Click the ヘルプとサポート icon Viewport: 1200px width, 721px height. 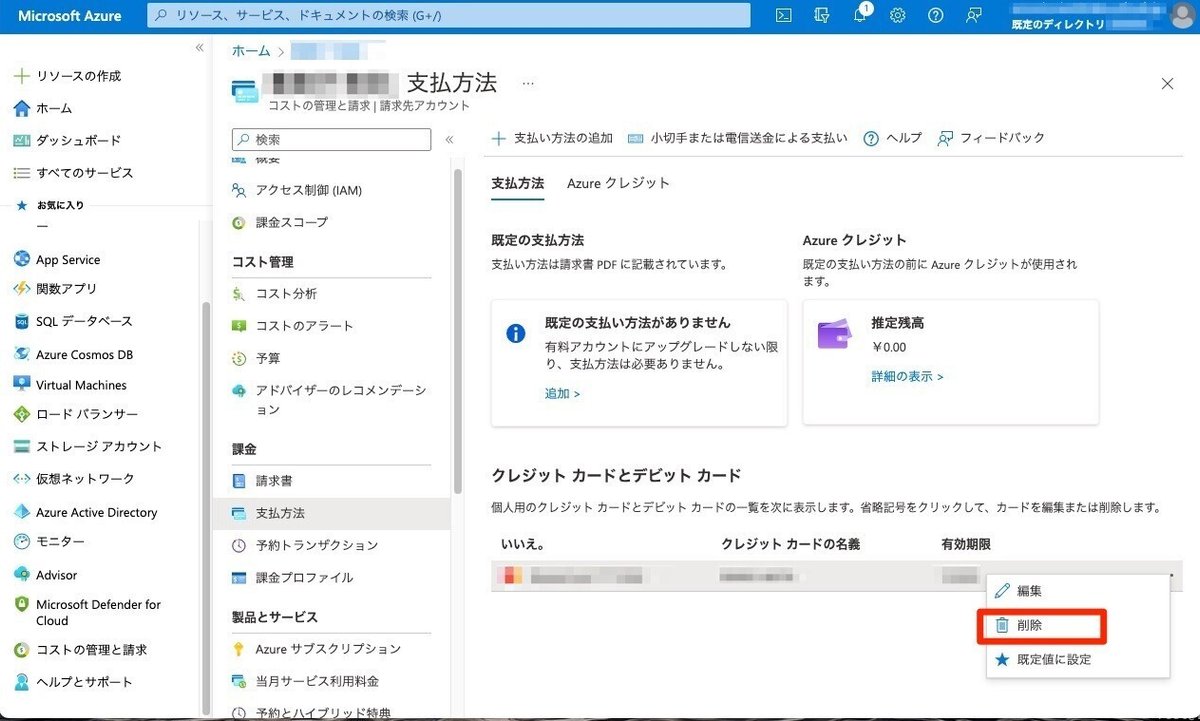(21, 682)
